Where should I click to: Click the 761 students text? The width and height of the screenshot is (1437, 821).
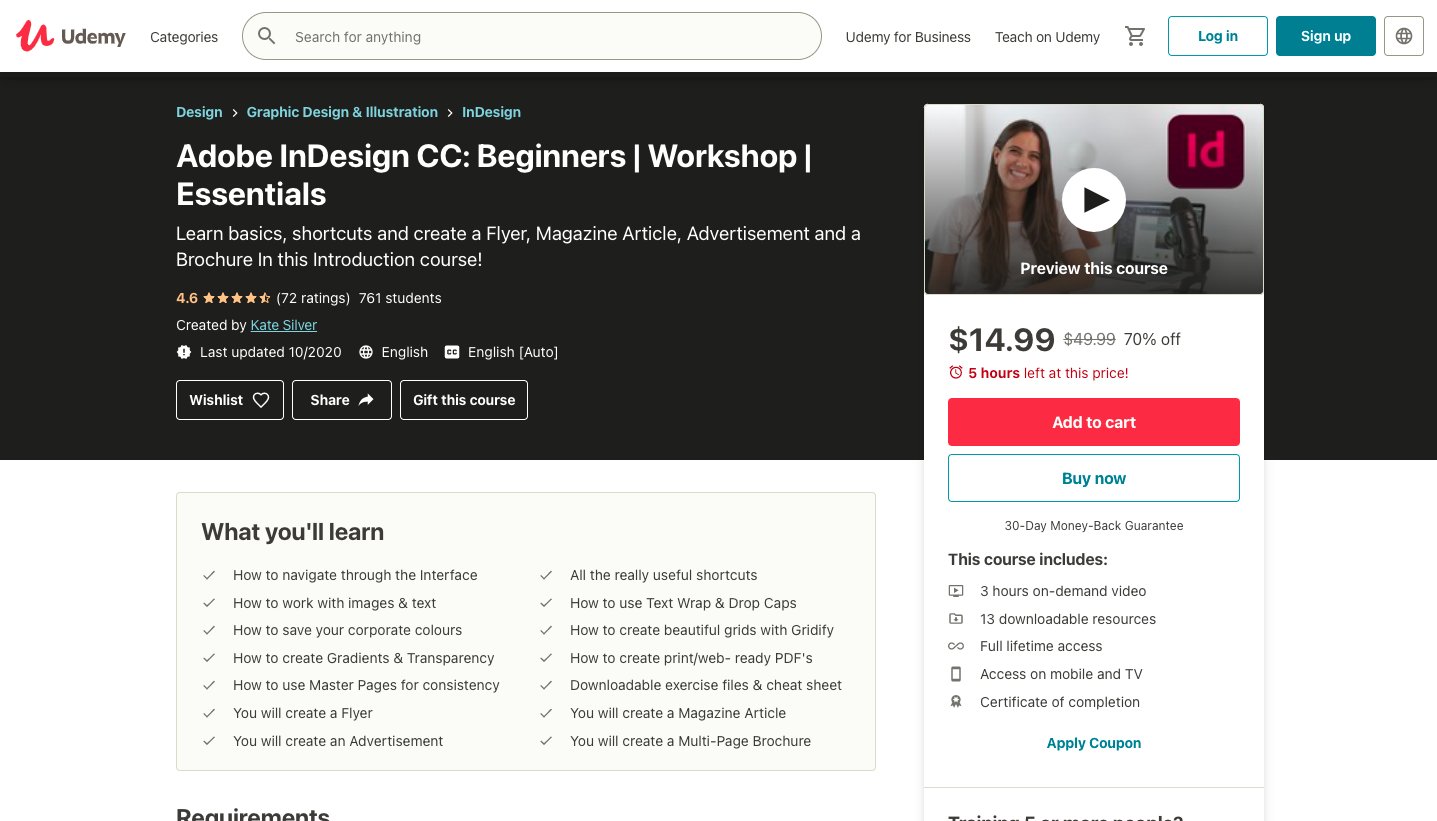pyautogui.click(x=400, y=298)
